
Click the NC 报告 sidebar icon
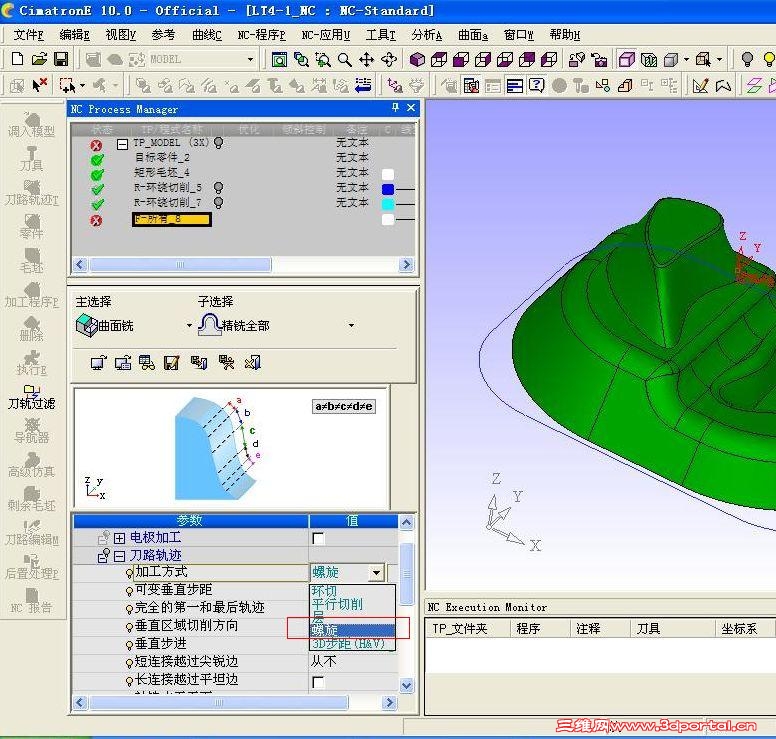31,601
